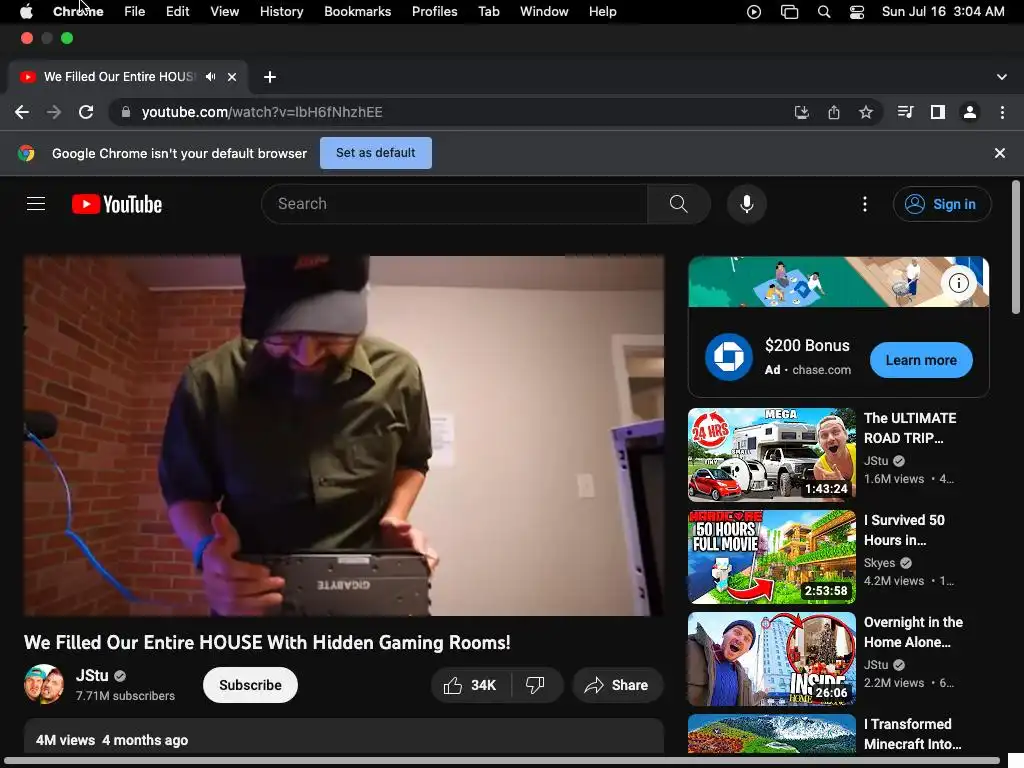Image resolution: width=1024 pixels, height=768 pixels.
Task: Click the ad info icon on banner
Action: pyautogui.click(x=958, y=283)
